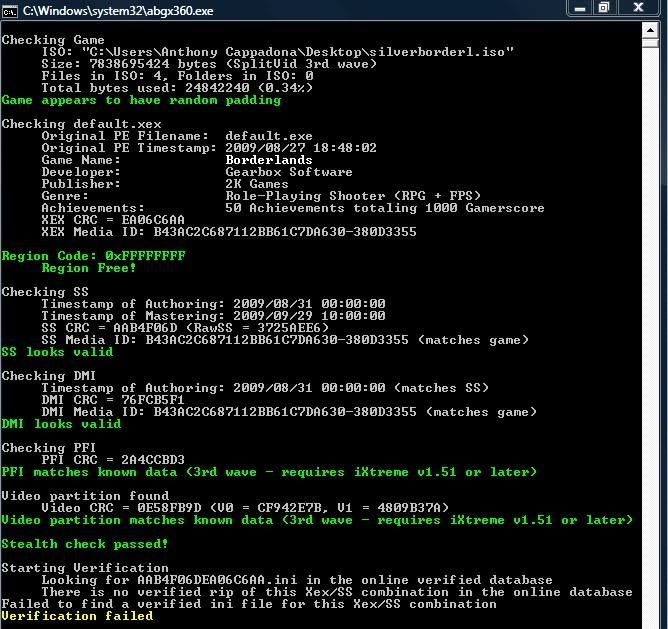Click the Size 7838695424 bytes line

coord(209,64)
